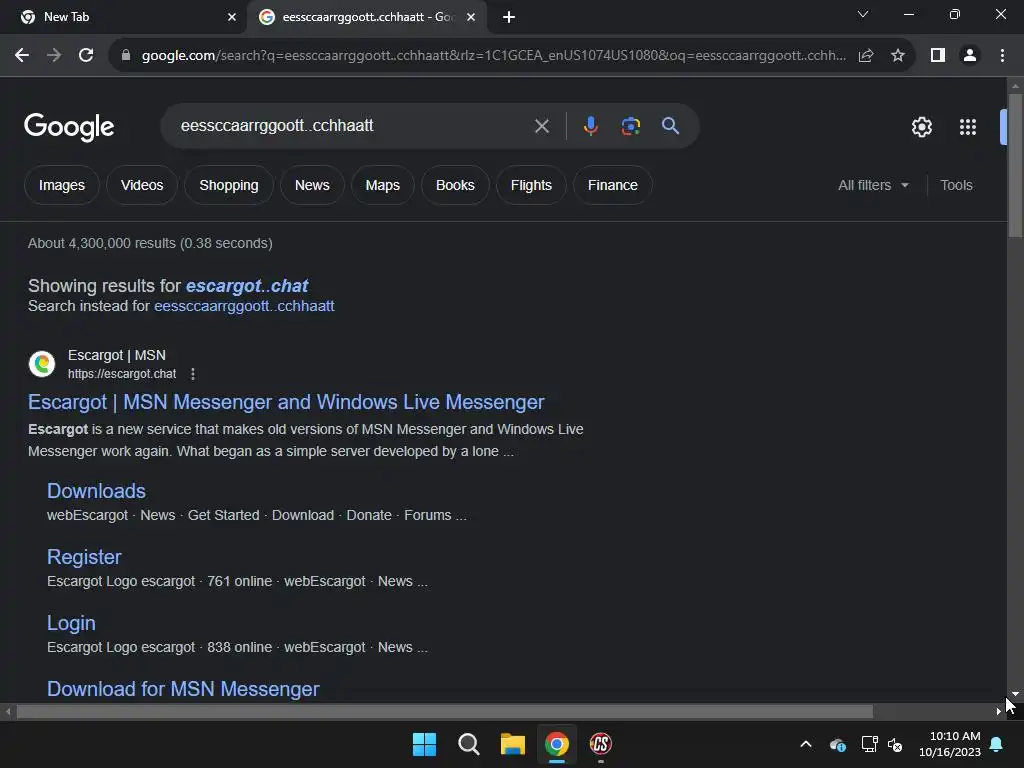The image size is (1024, 768).
Task: Filter results by News
Action: (312, 185)
